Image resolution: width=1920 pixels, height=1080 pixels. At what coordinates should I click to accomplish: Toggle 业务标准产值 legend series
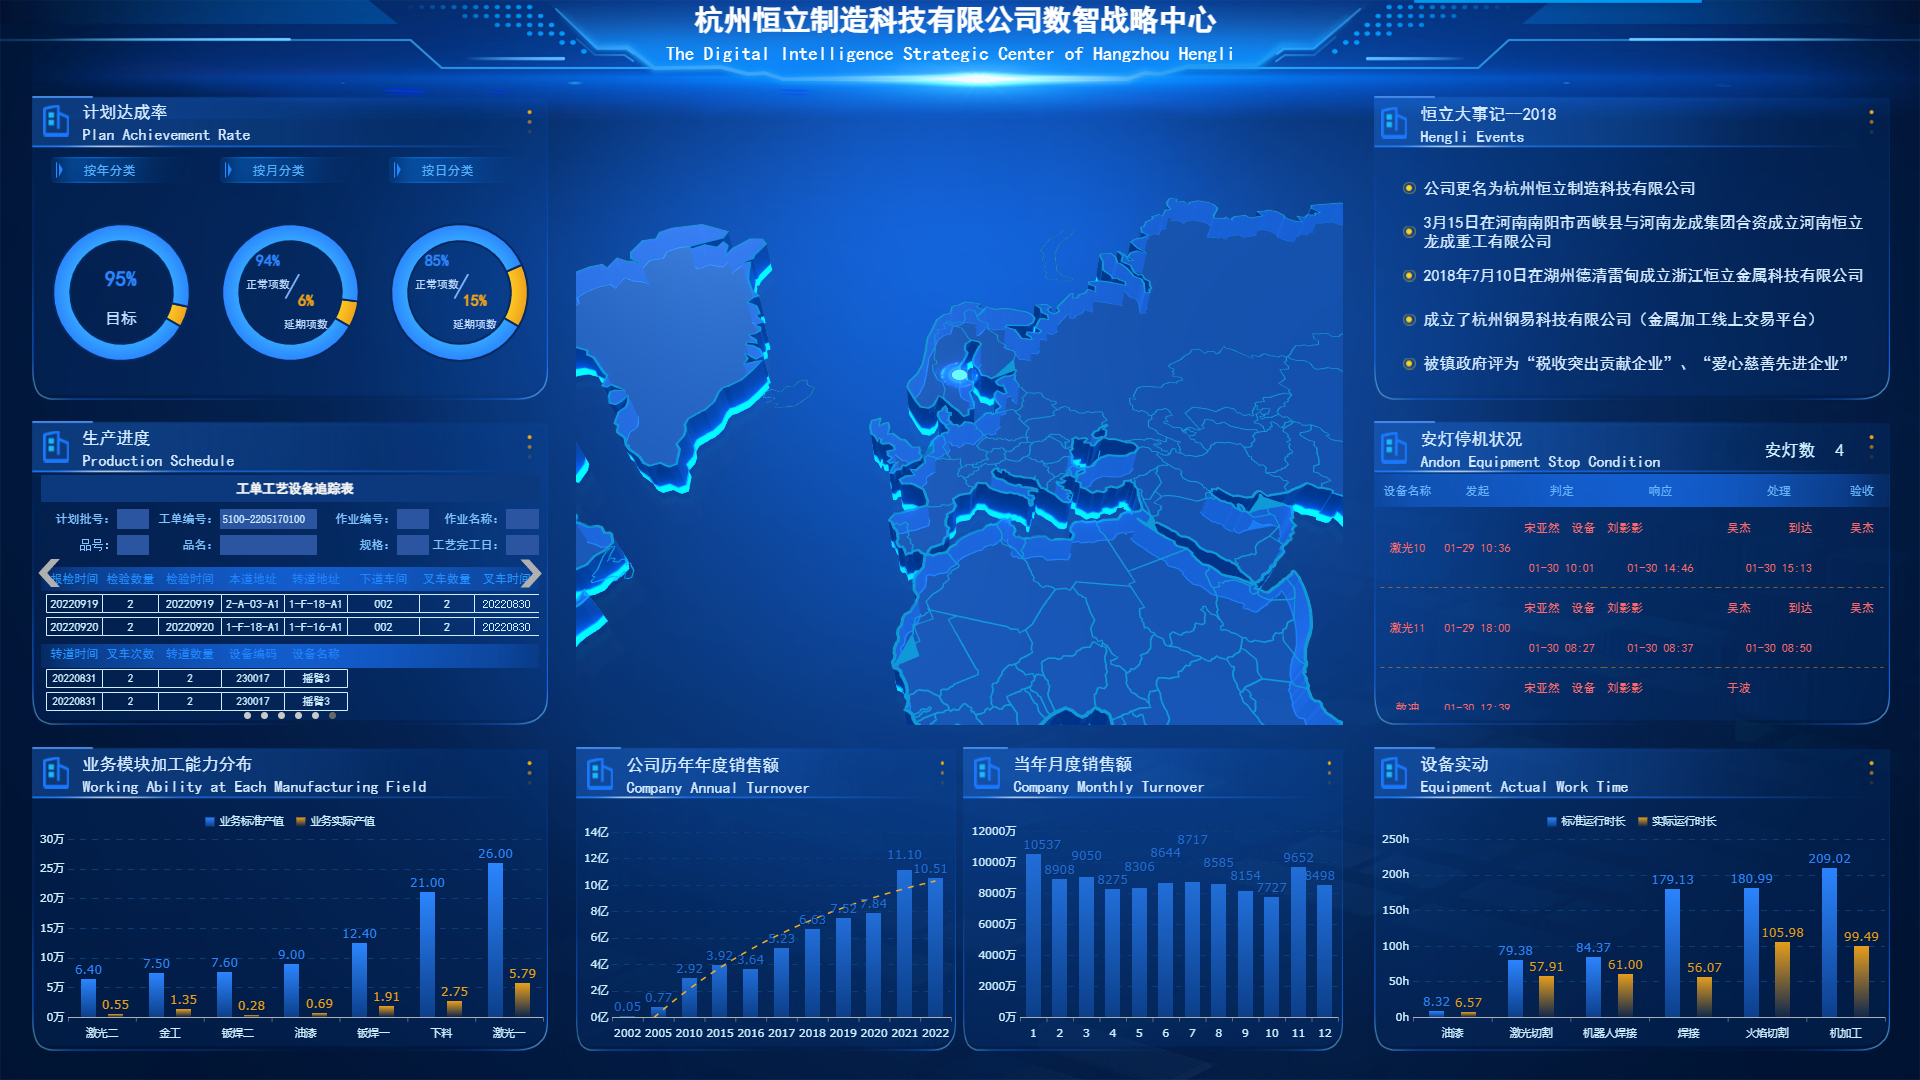244,821
